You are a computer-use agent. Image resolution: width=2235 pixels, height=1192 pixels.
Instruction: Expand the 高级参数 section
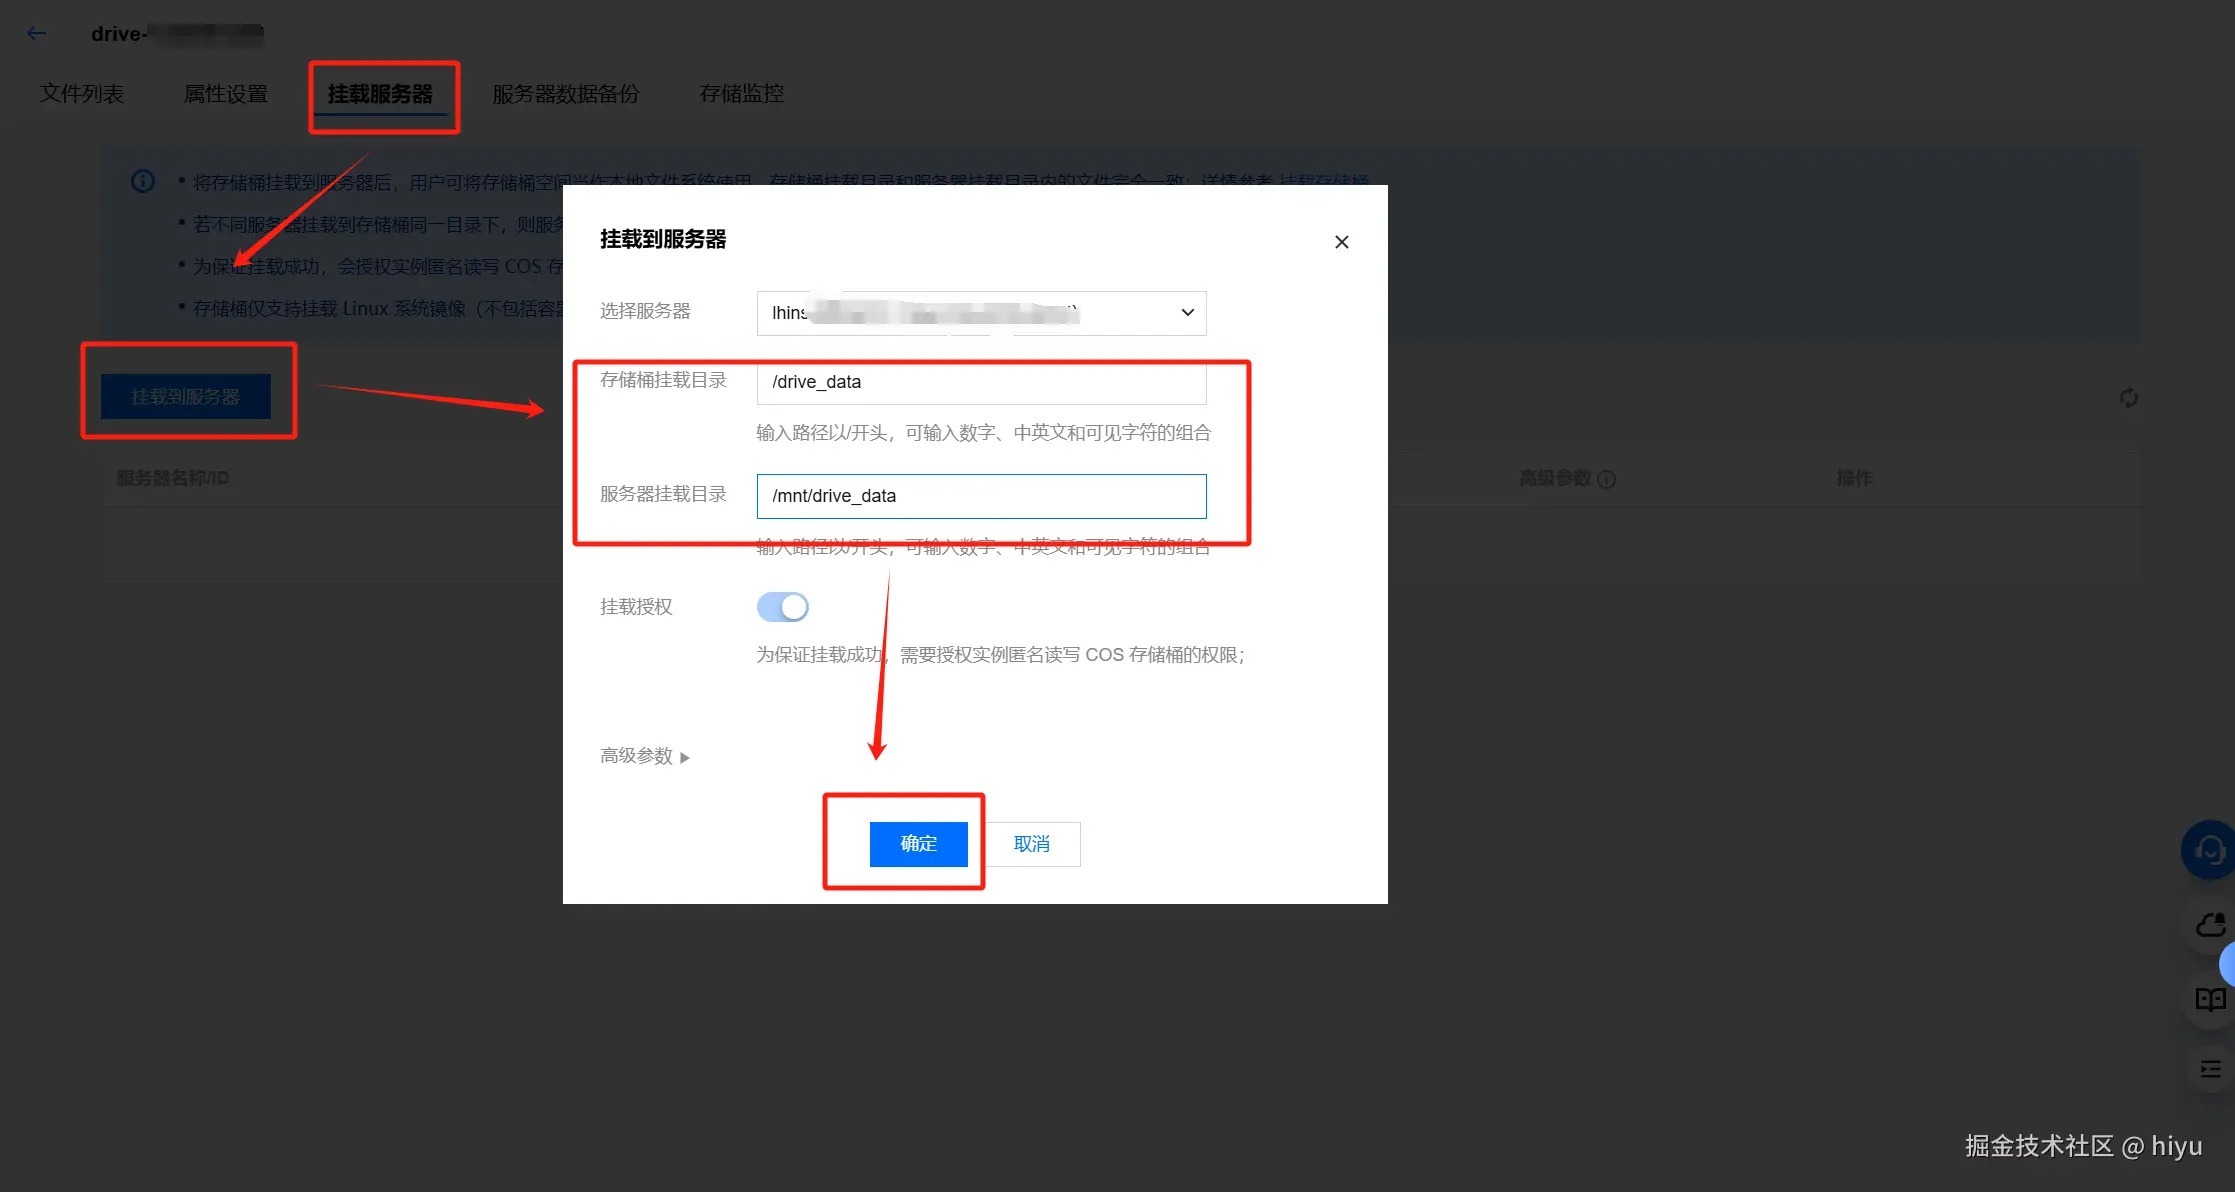pos(645,756)
